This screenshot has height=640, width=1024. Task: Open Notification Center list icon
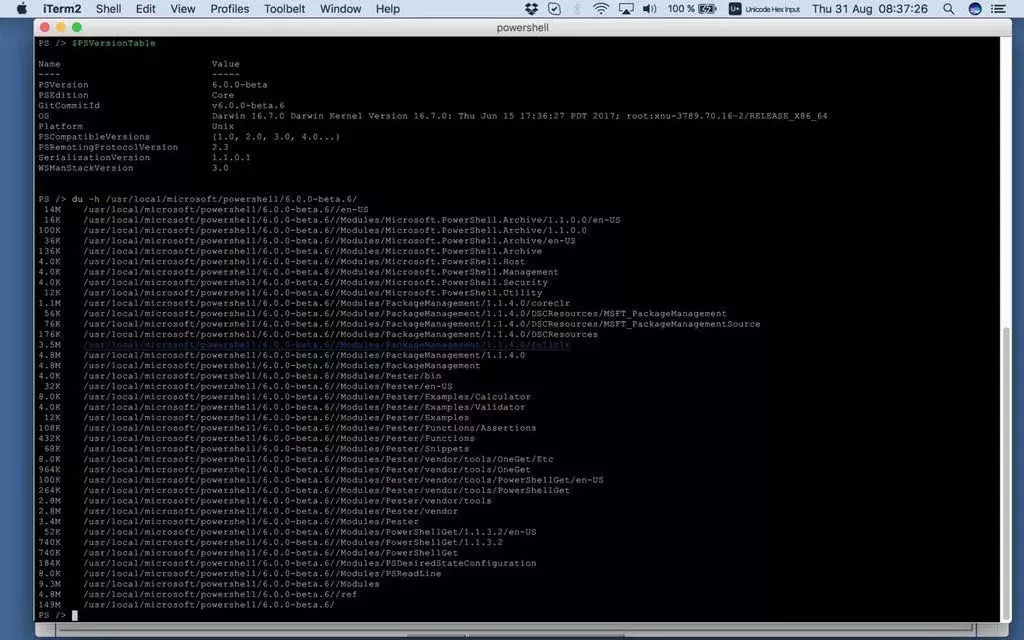999,8
